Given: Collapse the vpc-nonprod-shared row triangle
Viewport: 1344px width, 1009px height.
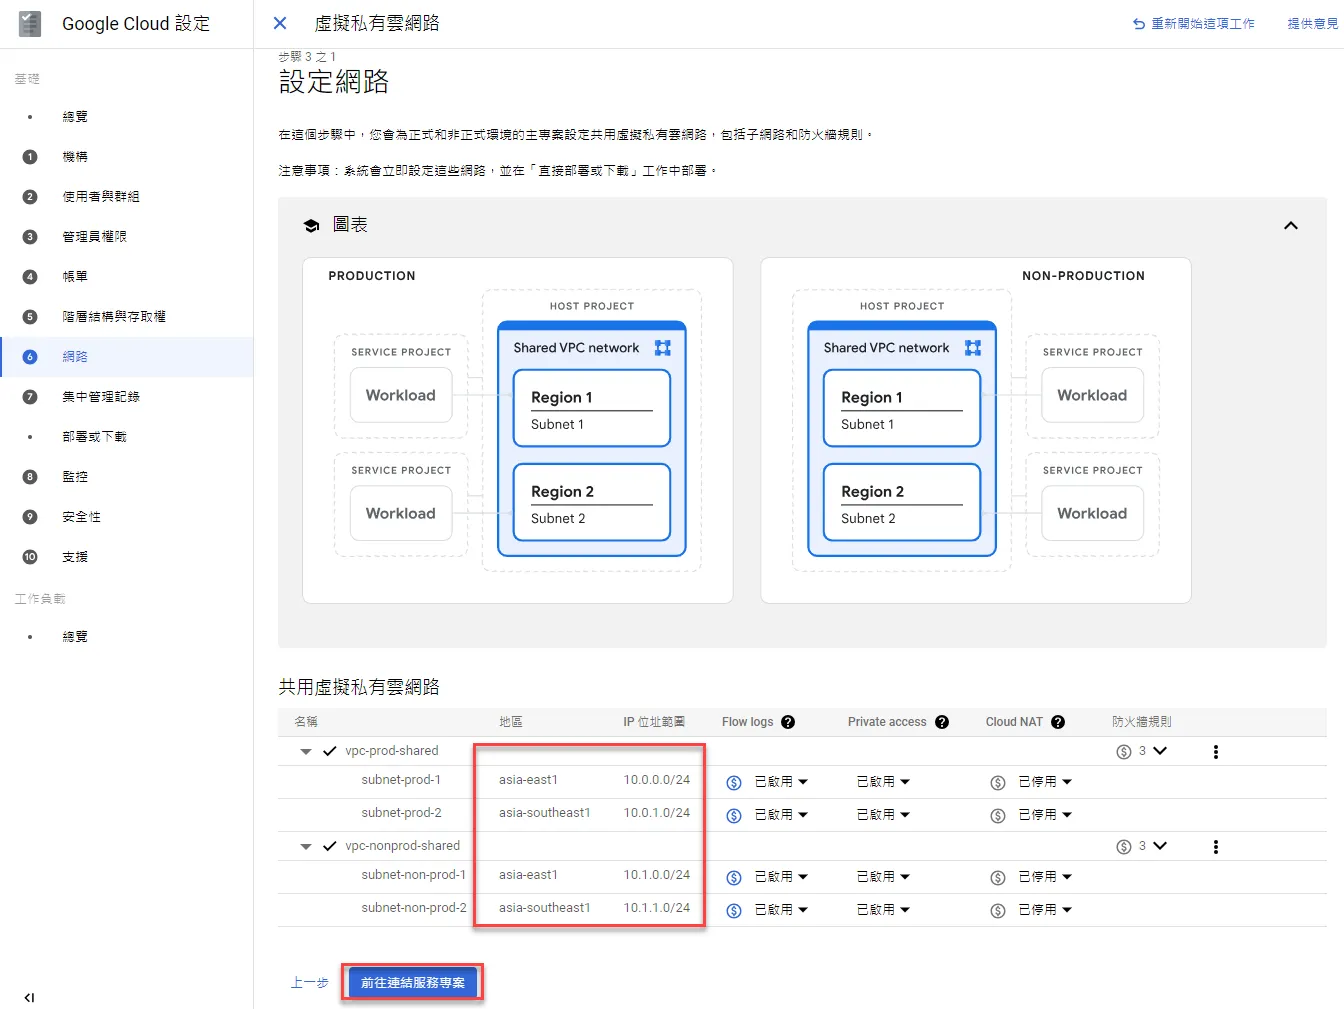Looking at the screenshot, I should pyautogui.click(x=306, y=846).
